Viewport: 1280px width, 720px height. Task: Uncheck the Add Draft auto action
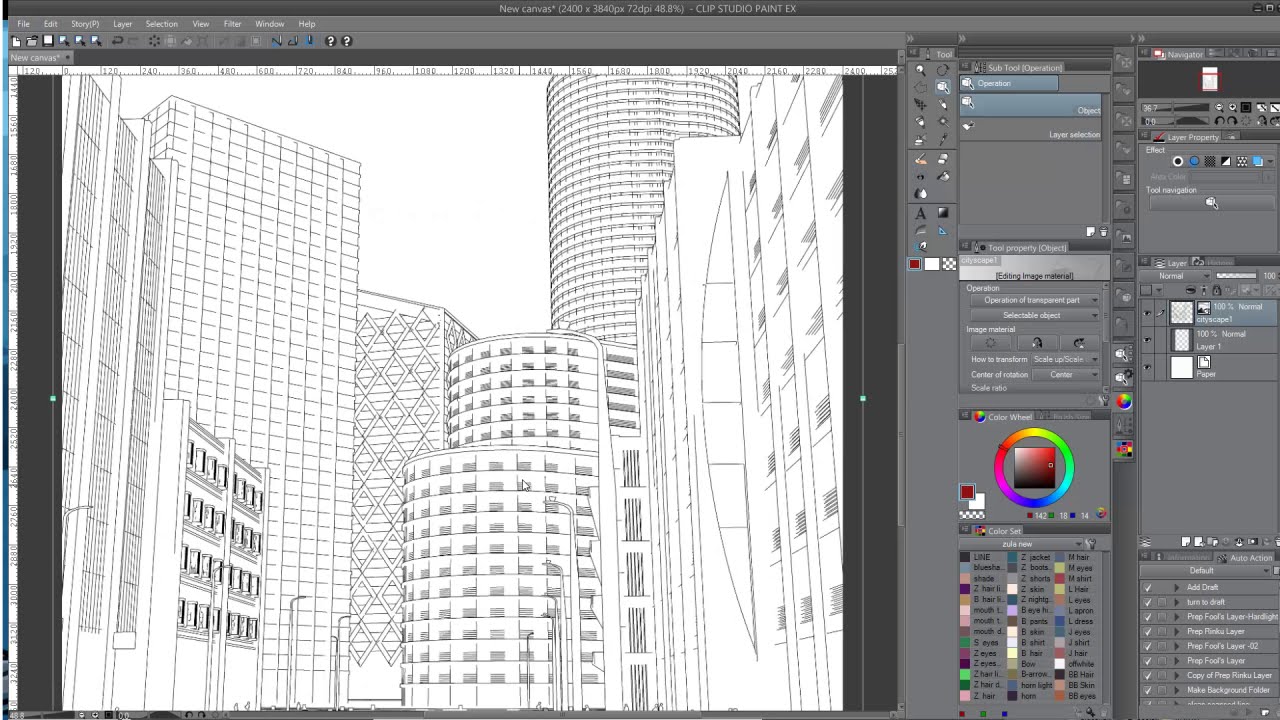(x=1147, y=588)
